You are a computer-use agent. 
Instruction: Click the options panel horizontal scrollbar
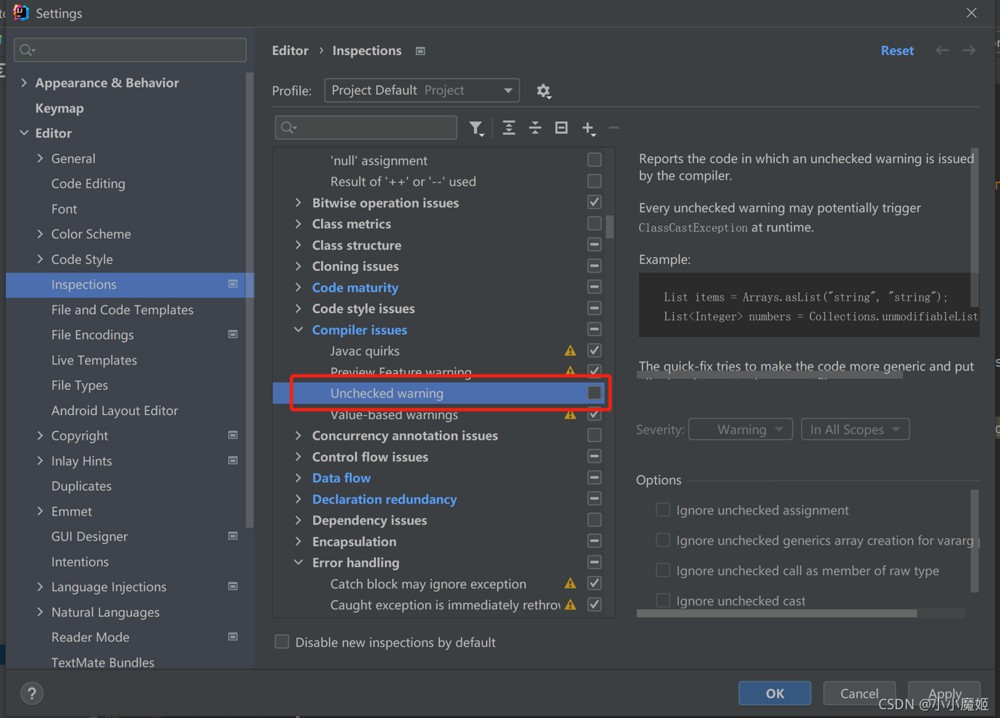coord(776,613)
